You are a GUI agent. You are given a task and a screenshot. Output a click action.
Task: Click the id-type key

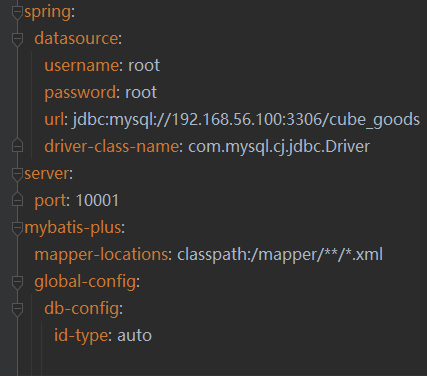click(81, 336)
